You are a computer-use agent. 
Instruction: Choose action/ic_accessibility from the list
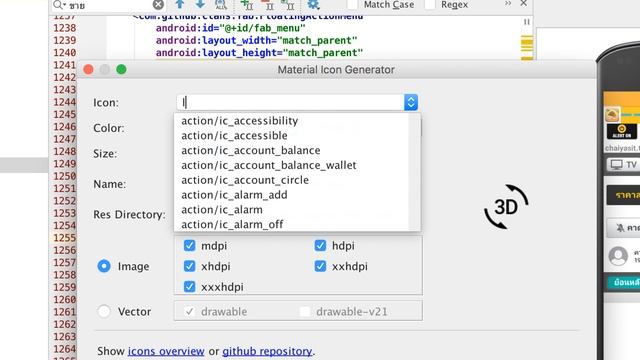tap(240, 121)
